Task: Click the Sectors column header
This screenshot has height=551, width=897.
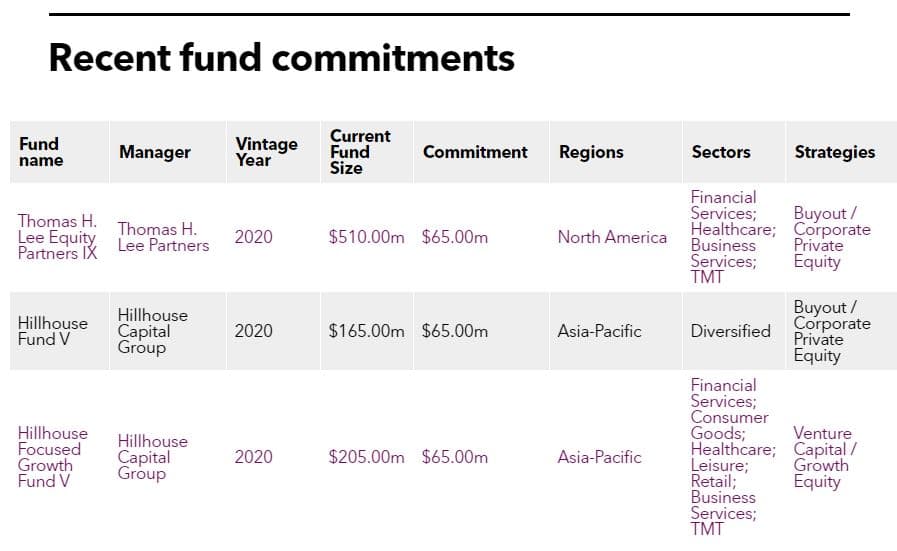Action: point(721,152)
